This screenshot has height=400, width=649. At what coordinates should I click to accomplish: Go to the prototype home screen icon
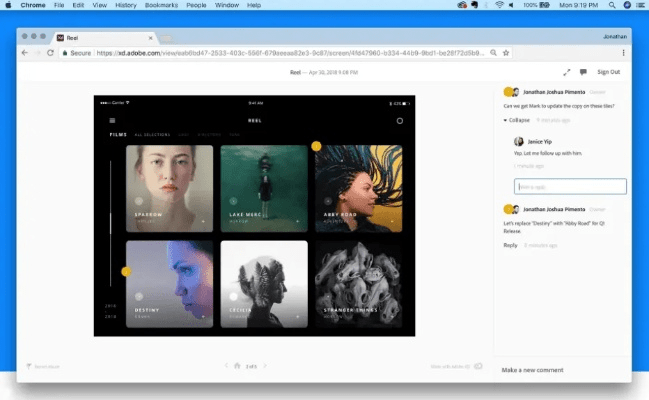tap(236, 366)
